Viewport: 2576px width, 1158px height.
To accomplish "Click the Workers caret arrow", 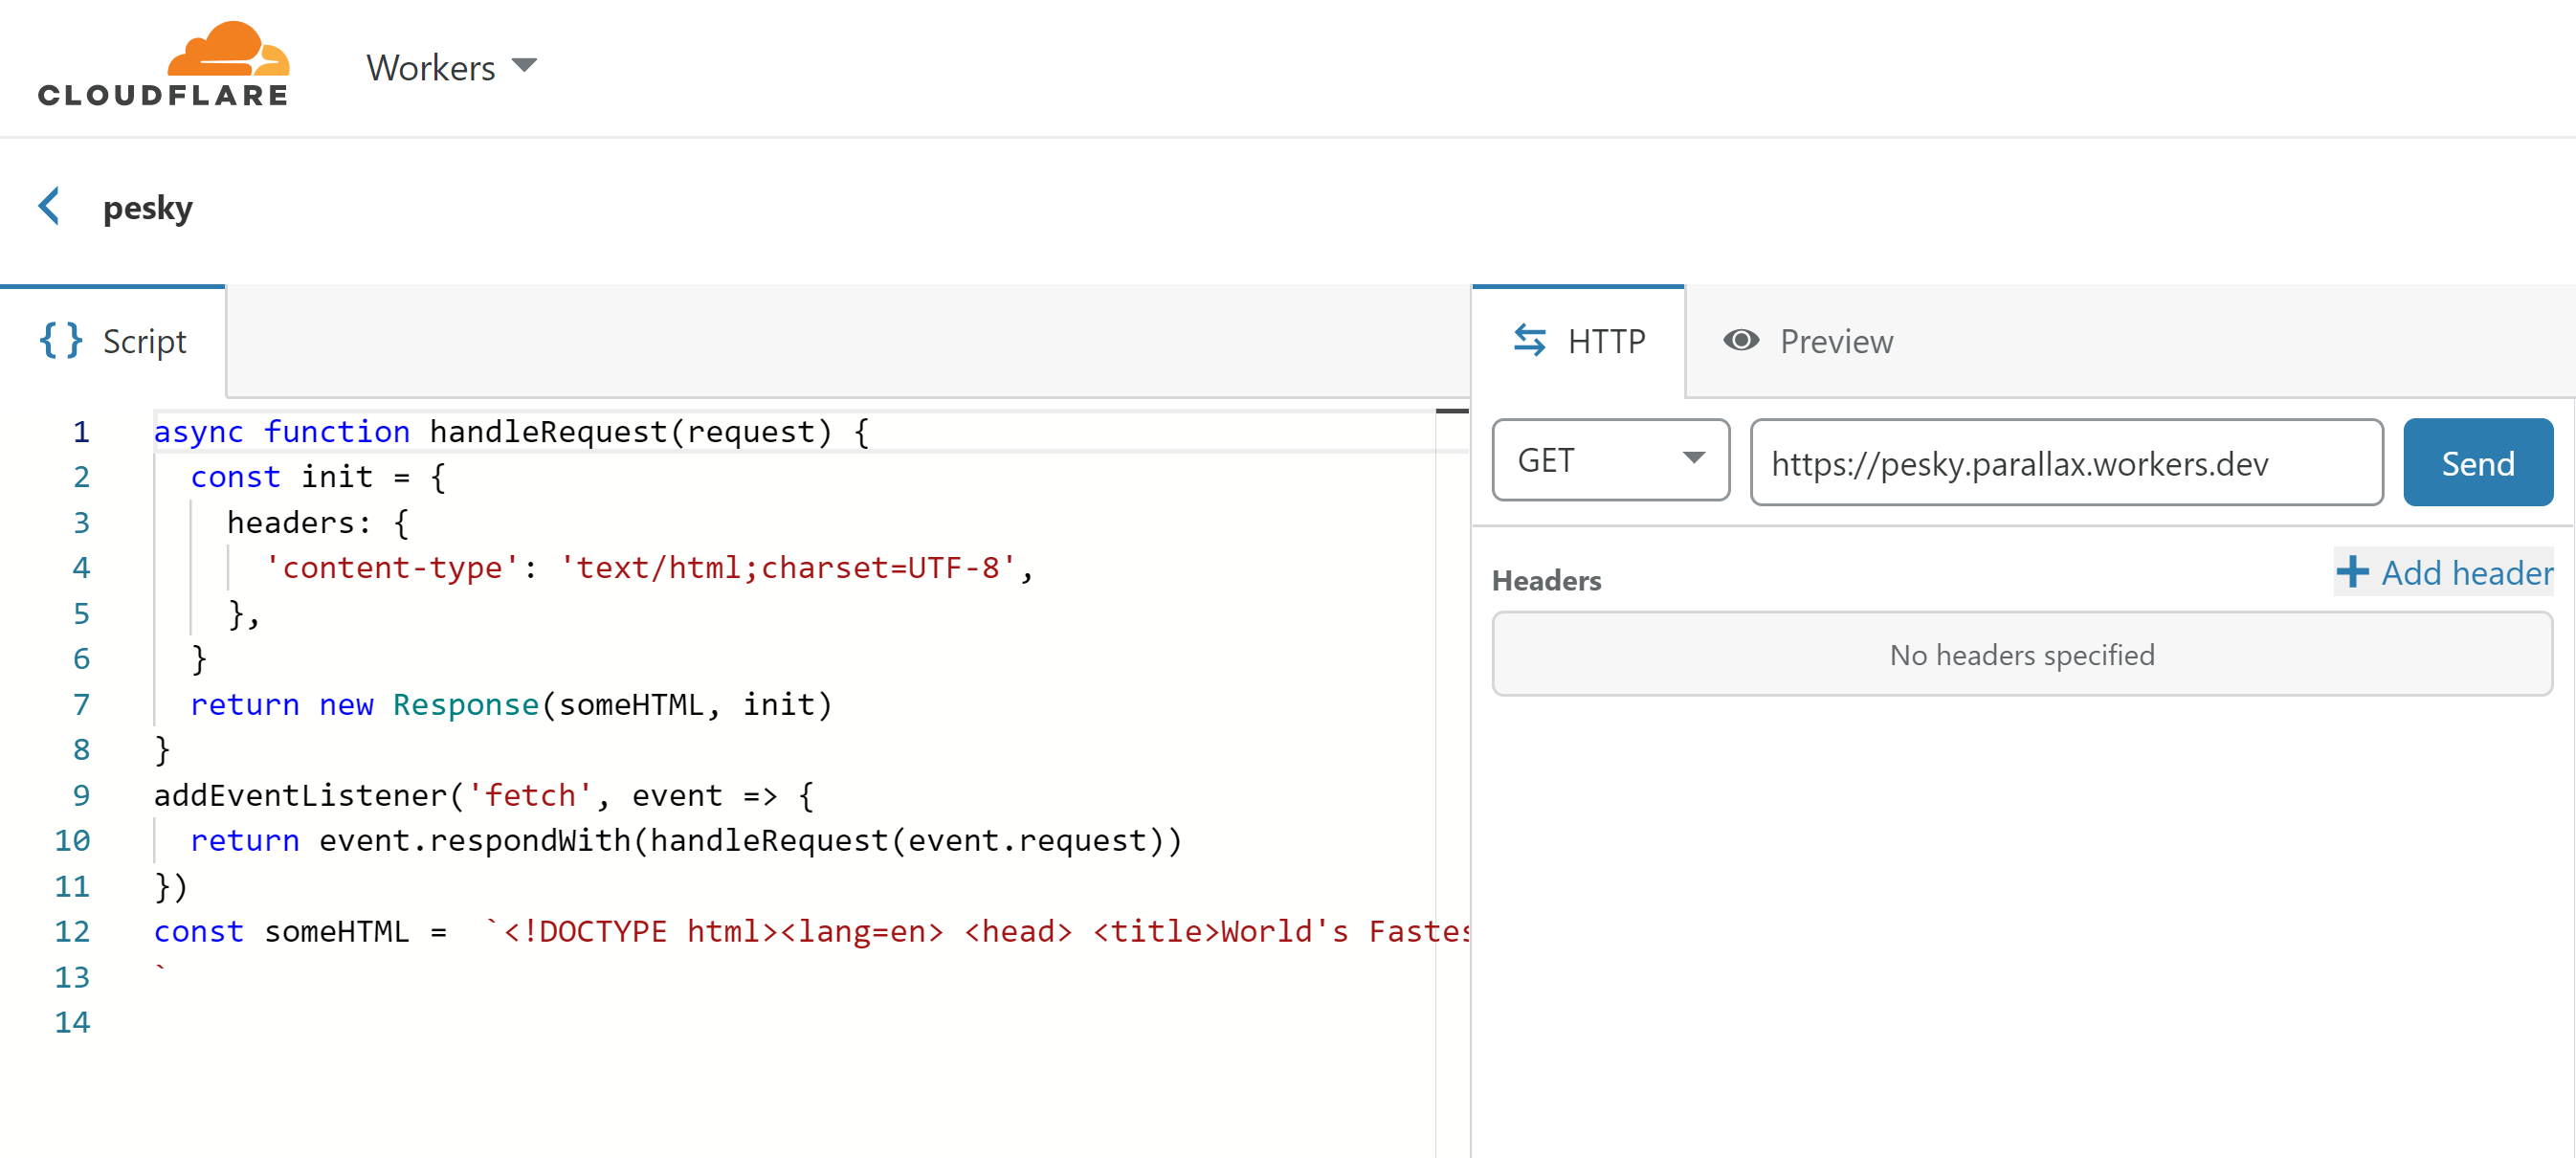I will pyautogui.click(x=524, y=66).
